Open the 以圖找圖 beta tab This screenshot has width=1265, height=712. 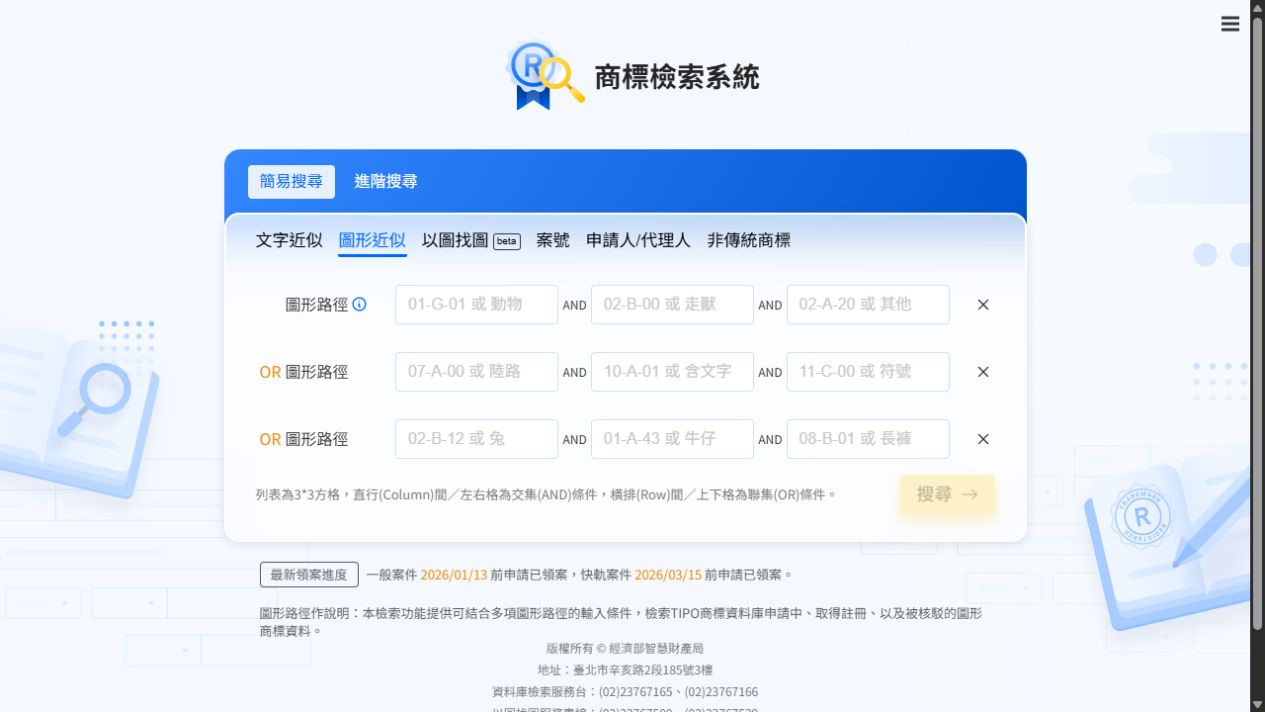point(471,240)
